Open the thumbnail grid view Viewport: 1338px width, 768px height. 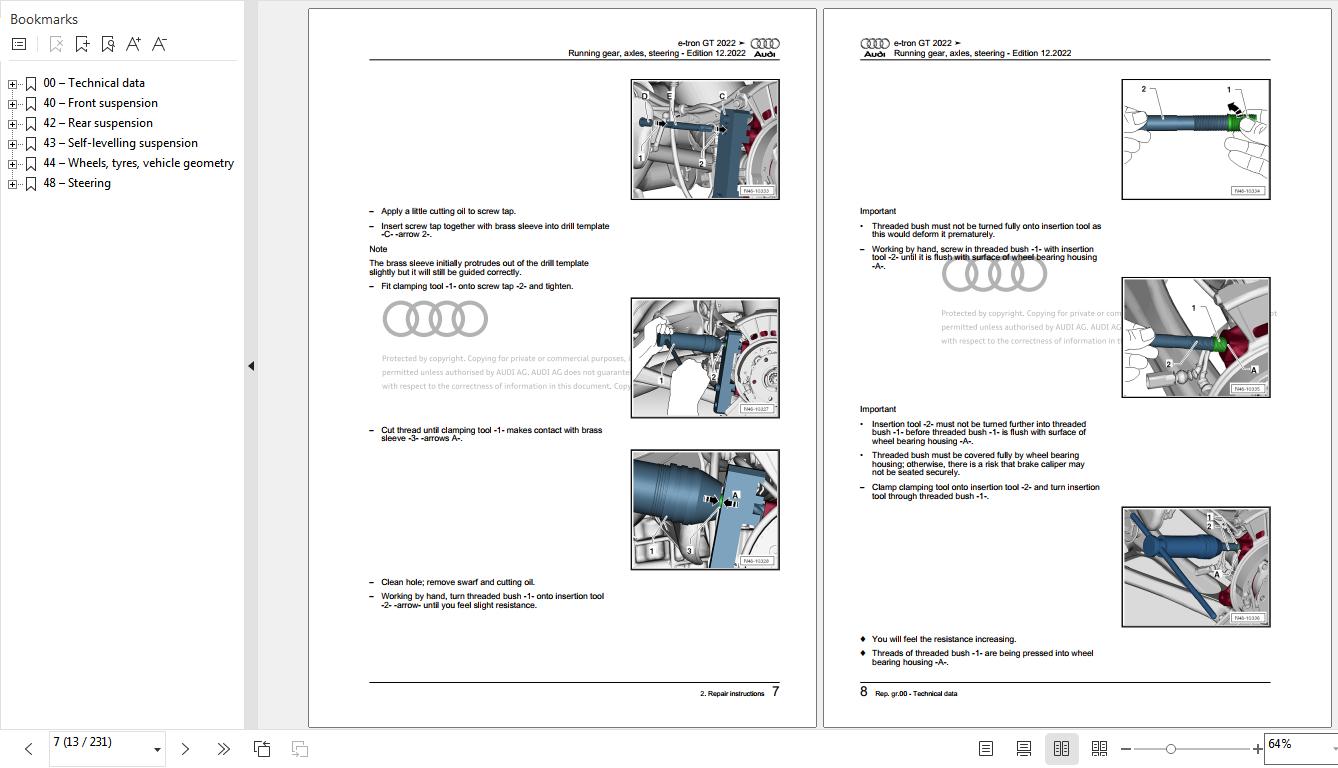[1099, 748]
